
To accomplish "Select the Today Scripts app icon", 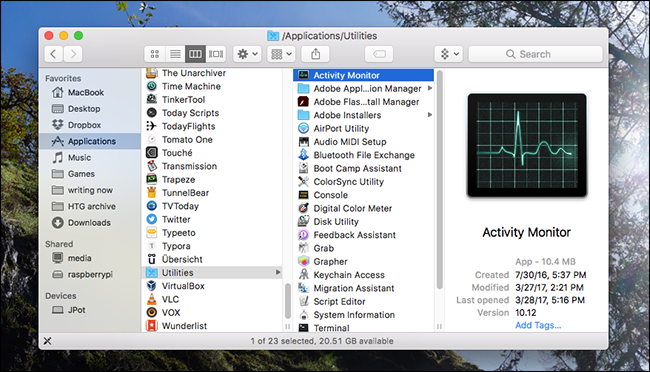I will [152, 113].
